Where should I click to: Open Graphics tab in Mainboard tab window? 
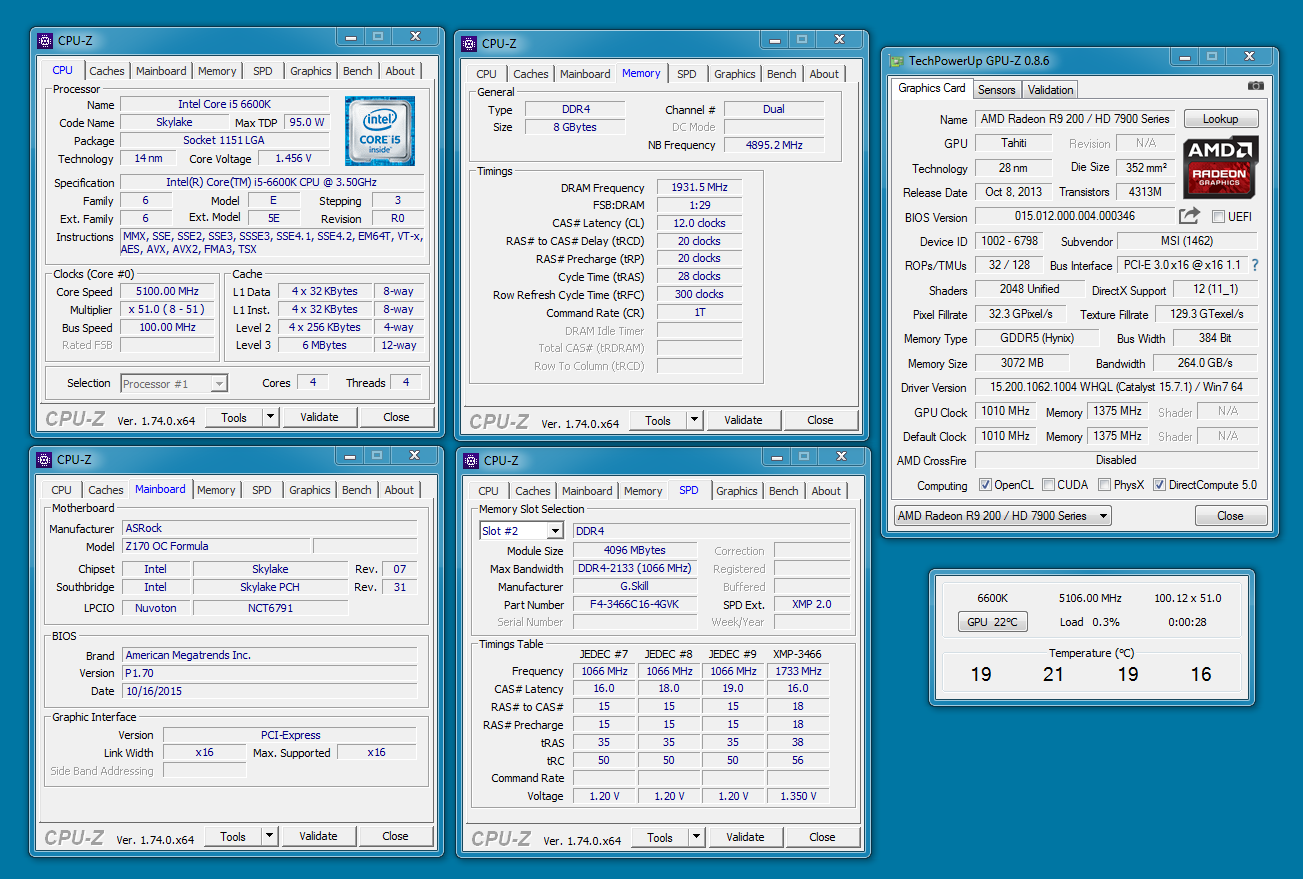pyautogui.click(x=310, y=490)
